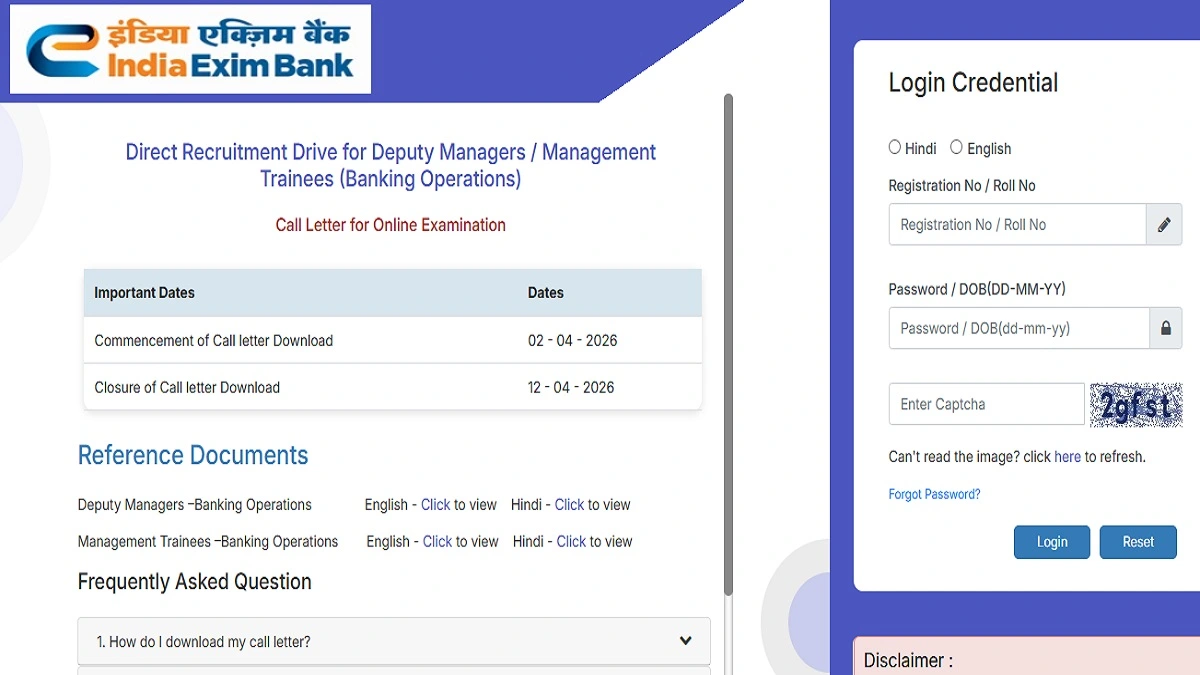Screen dimensions: 1200x675
Task: View Management Trainees document in Hindi
Action: click(x=570, y=541)
